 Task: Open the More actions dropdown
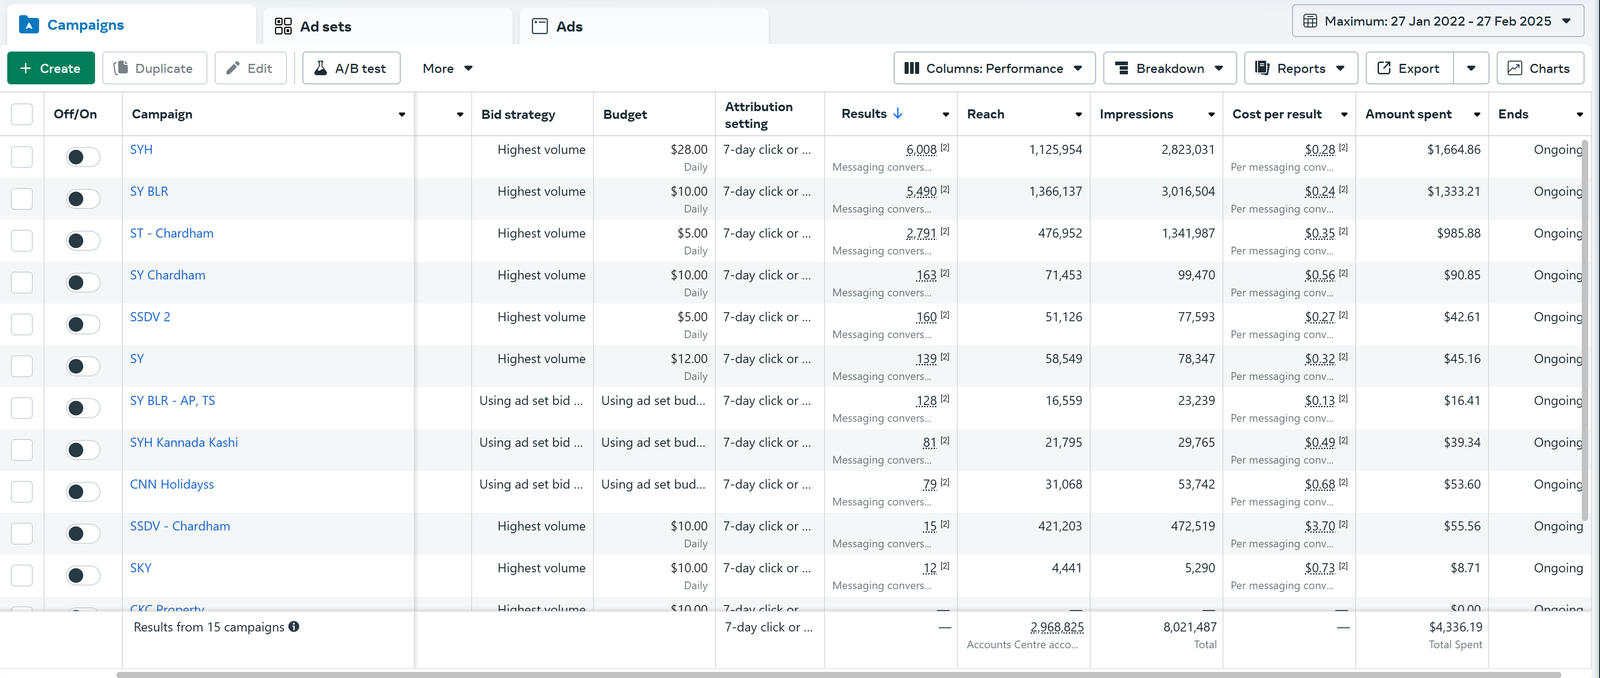pyautogui.click(x=447, y=68)
